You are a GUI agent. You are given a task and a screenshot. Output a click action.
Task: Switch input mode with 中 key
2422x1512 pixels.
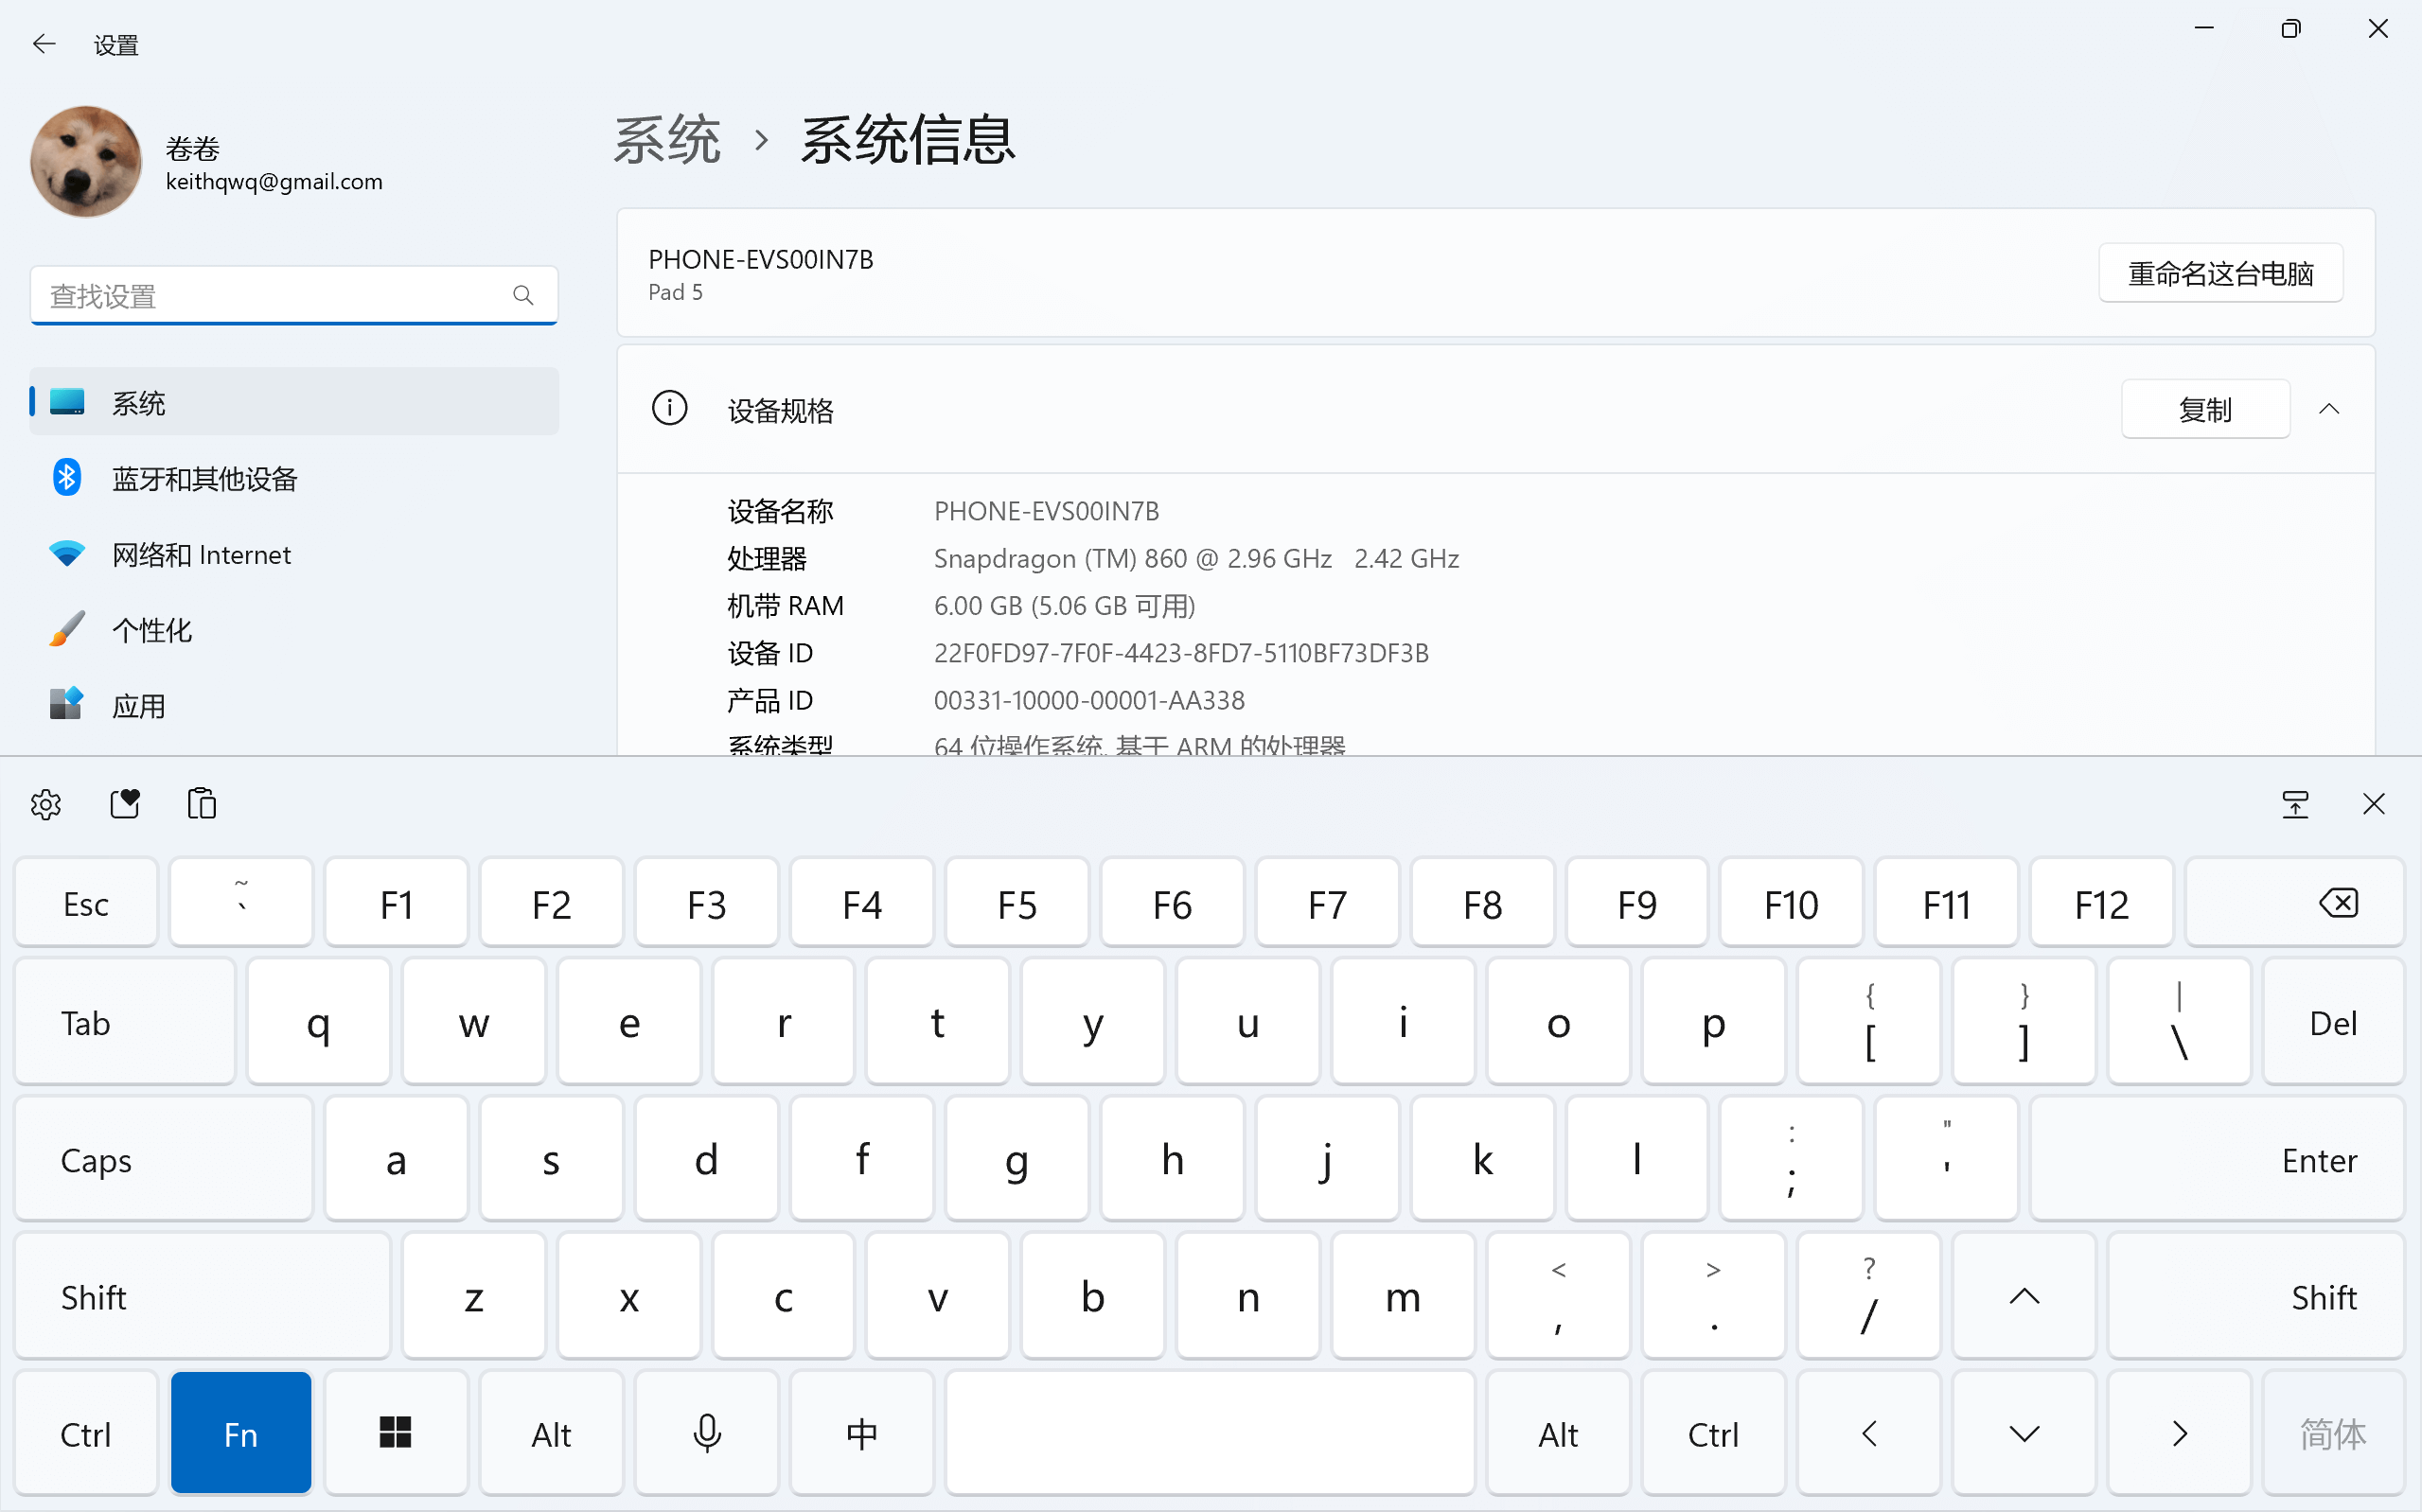point(861,1434)
